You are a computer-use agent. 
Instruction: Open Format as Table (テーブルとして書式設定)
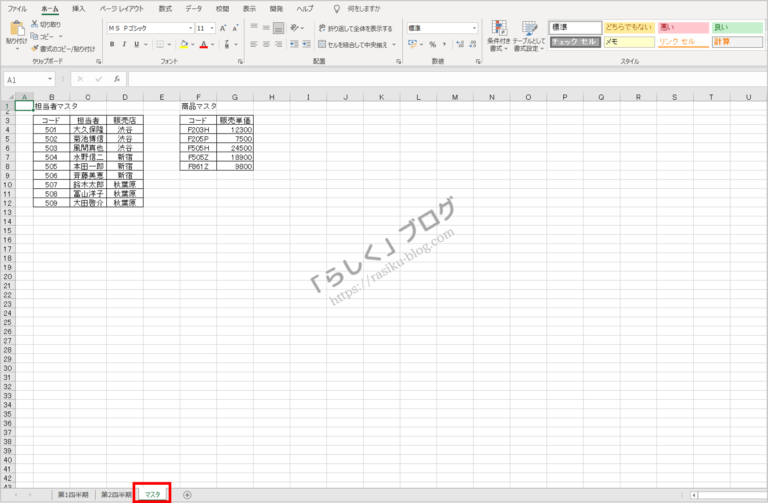point(528,36)
